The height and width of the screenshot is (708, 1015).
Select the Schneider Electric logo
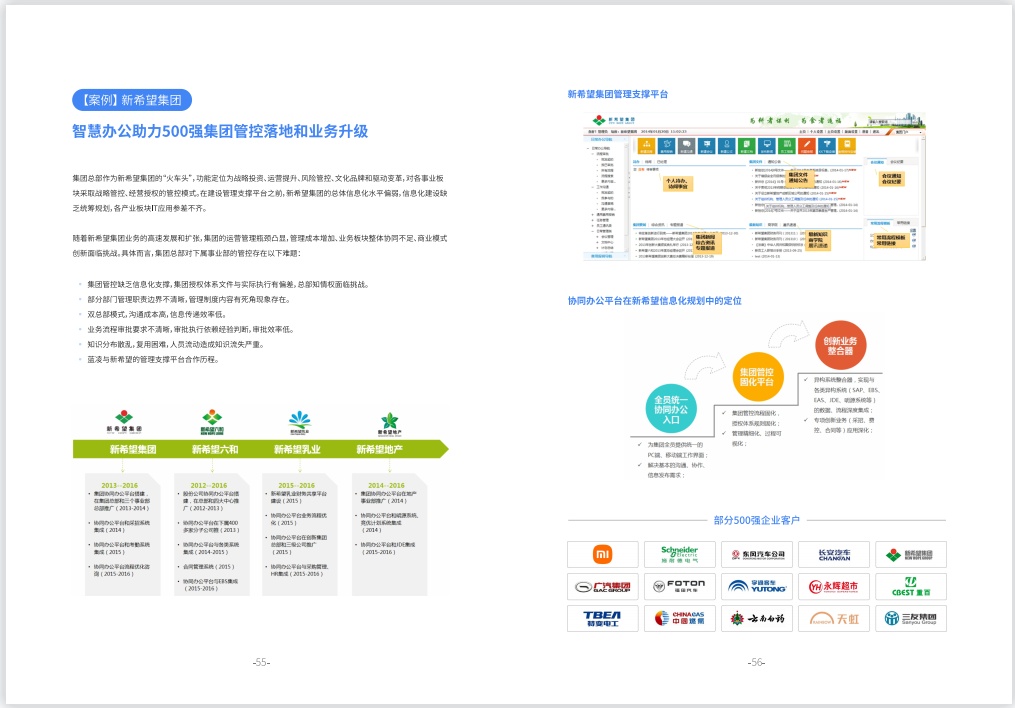click(x=680, y=554)
